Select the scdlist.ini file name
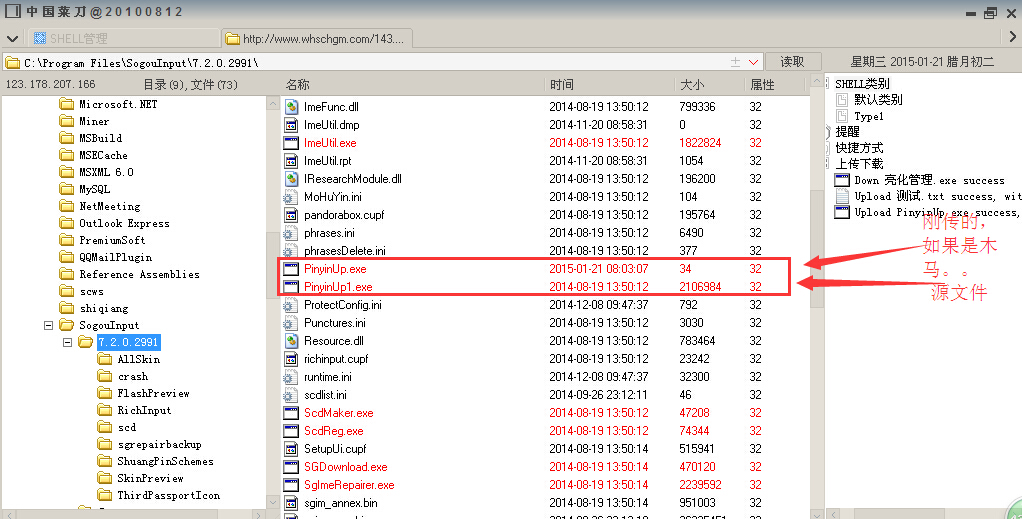The image size is (1022, 519). (325, 394)
